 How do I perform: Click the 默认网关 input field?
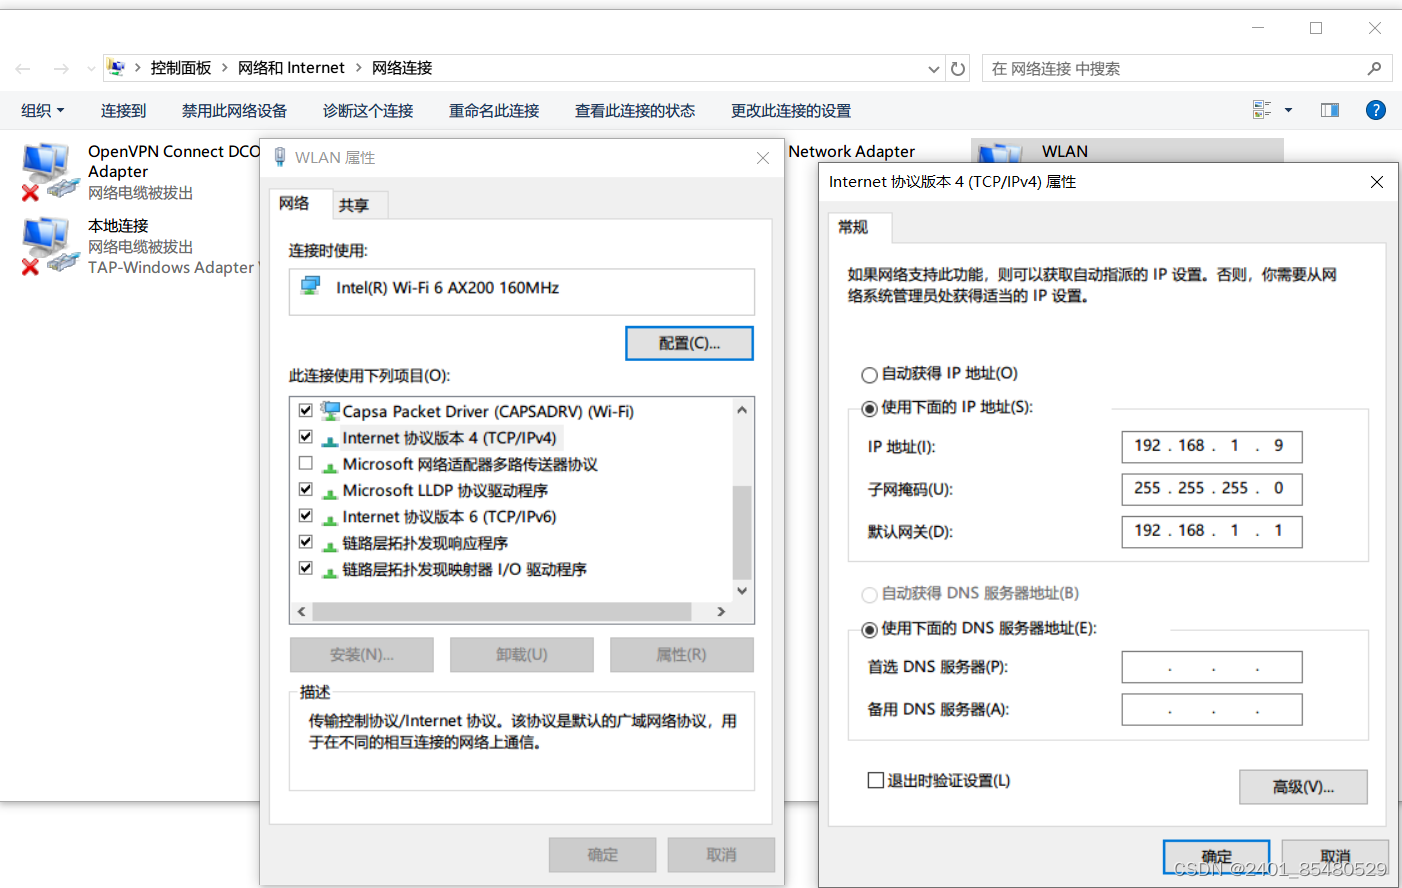point(1212,531)
